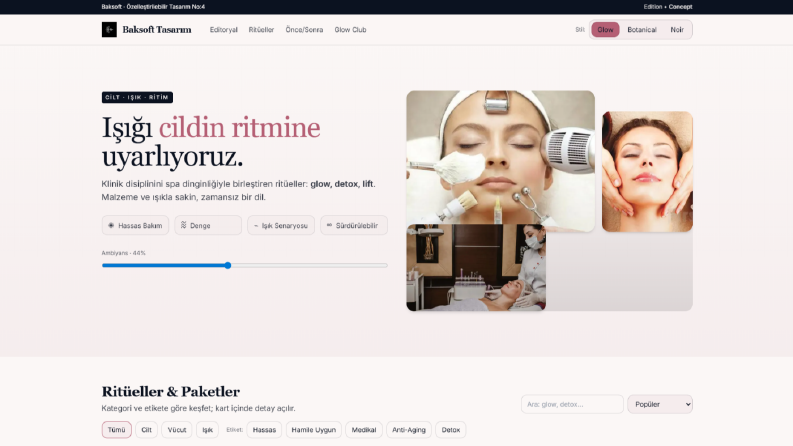
Task: Toggle the Hamile Uygun tag
Action: 314,430
